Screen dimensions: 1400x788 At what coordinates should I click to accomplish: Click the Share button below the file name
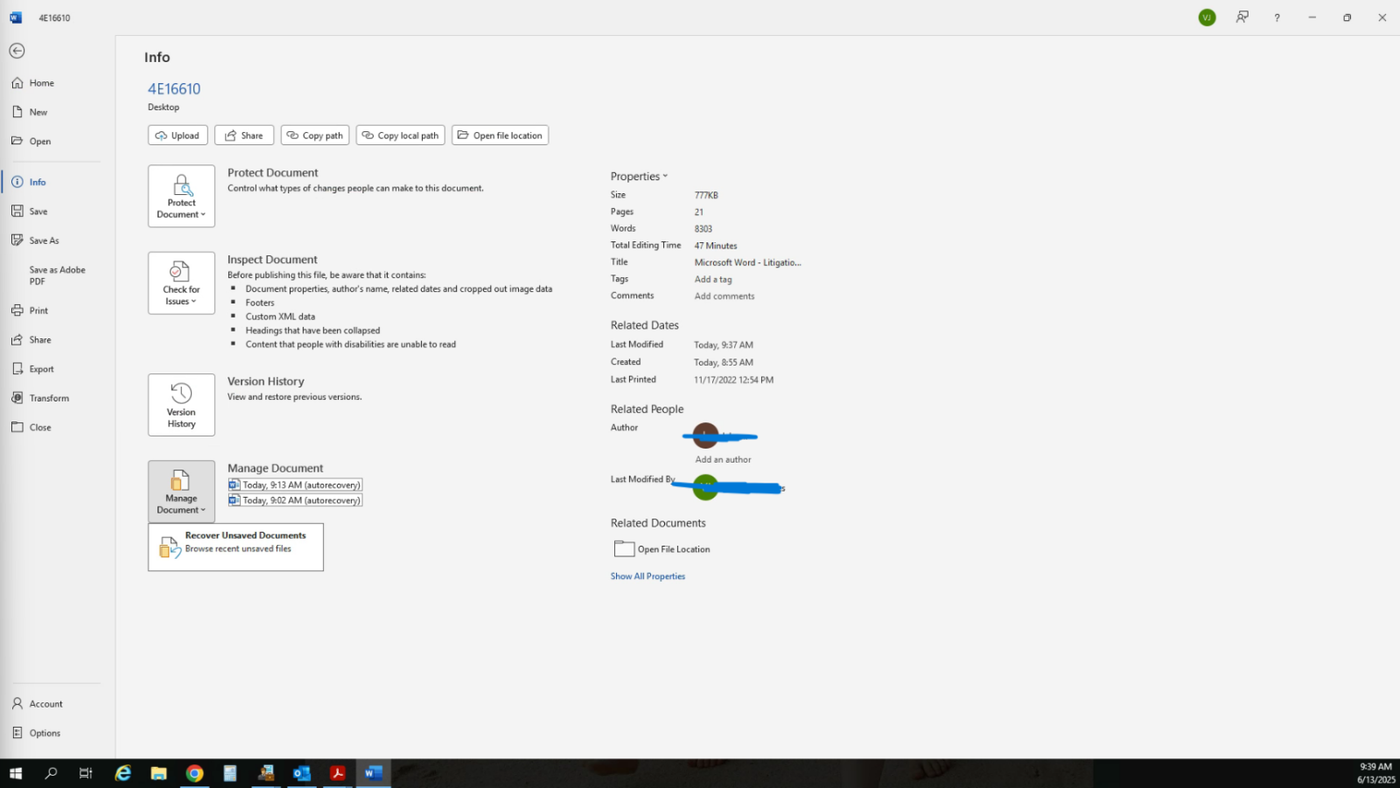click(244, 135)
